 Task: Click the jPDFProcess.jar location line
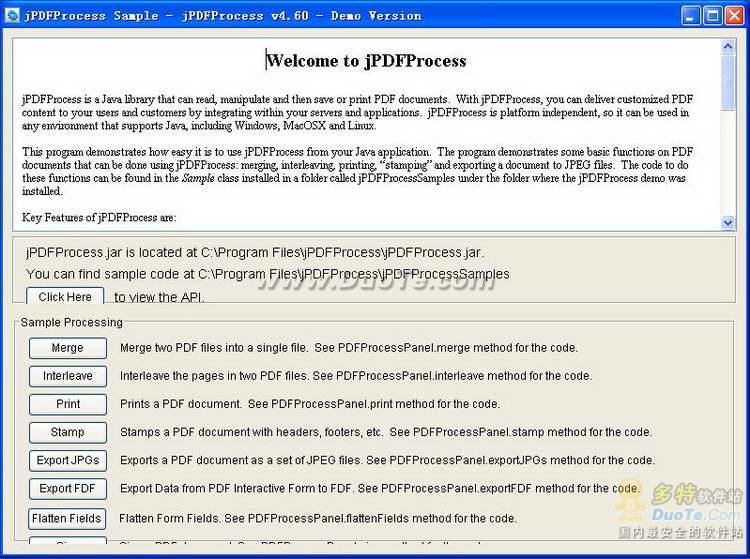(255, 252)
